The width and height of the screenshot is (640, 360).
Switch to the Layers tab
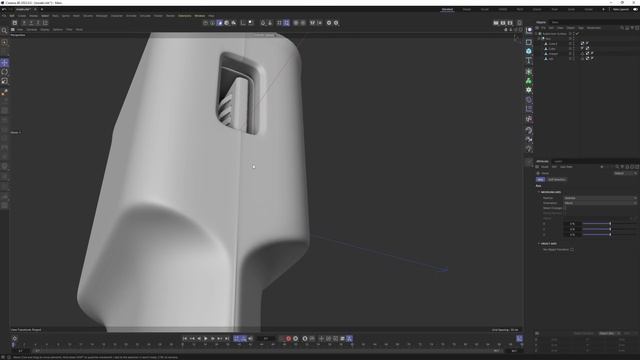click(558, 161)
